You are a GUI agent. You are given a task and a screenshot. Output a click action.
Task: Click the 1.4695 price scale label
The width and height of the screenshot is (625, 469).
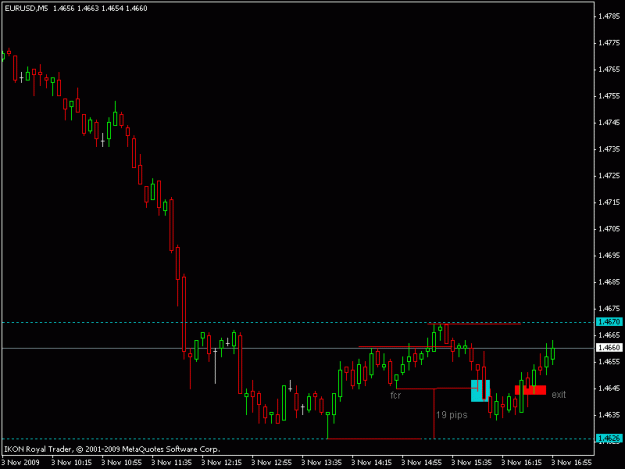[609, 255]
